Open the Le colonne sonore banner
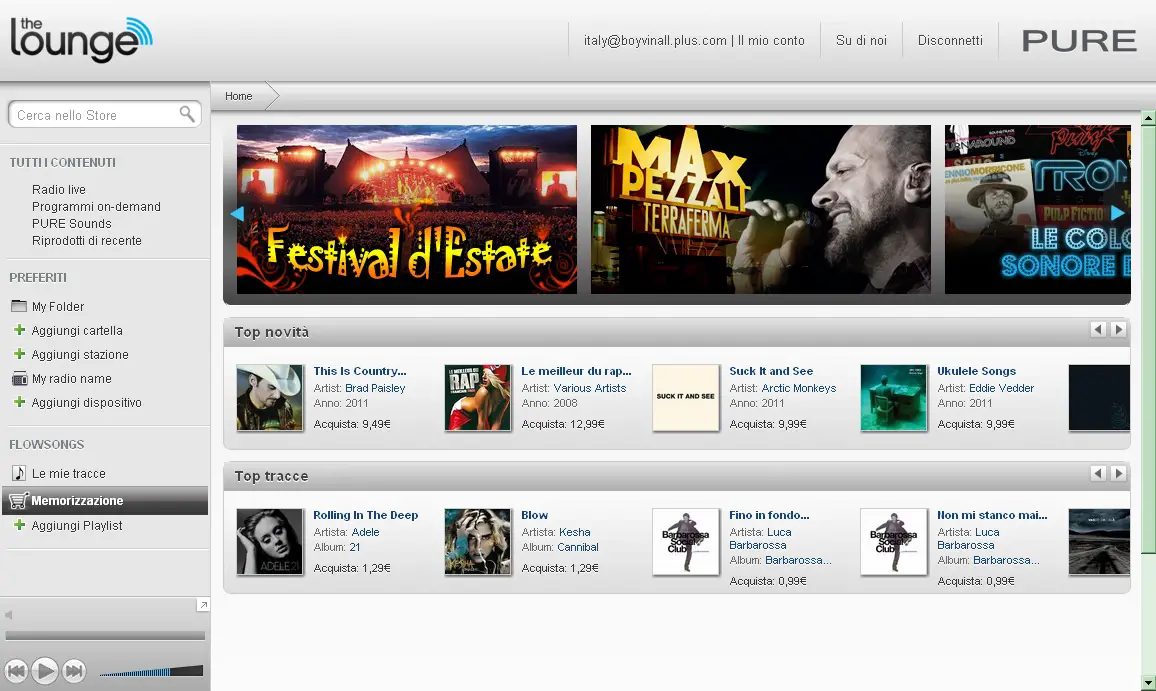The width and height of the screenshot is (1156, 691). [1037, 209]
